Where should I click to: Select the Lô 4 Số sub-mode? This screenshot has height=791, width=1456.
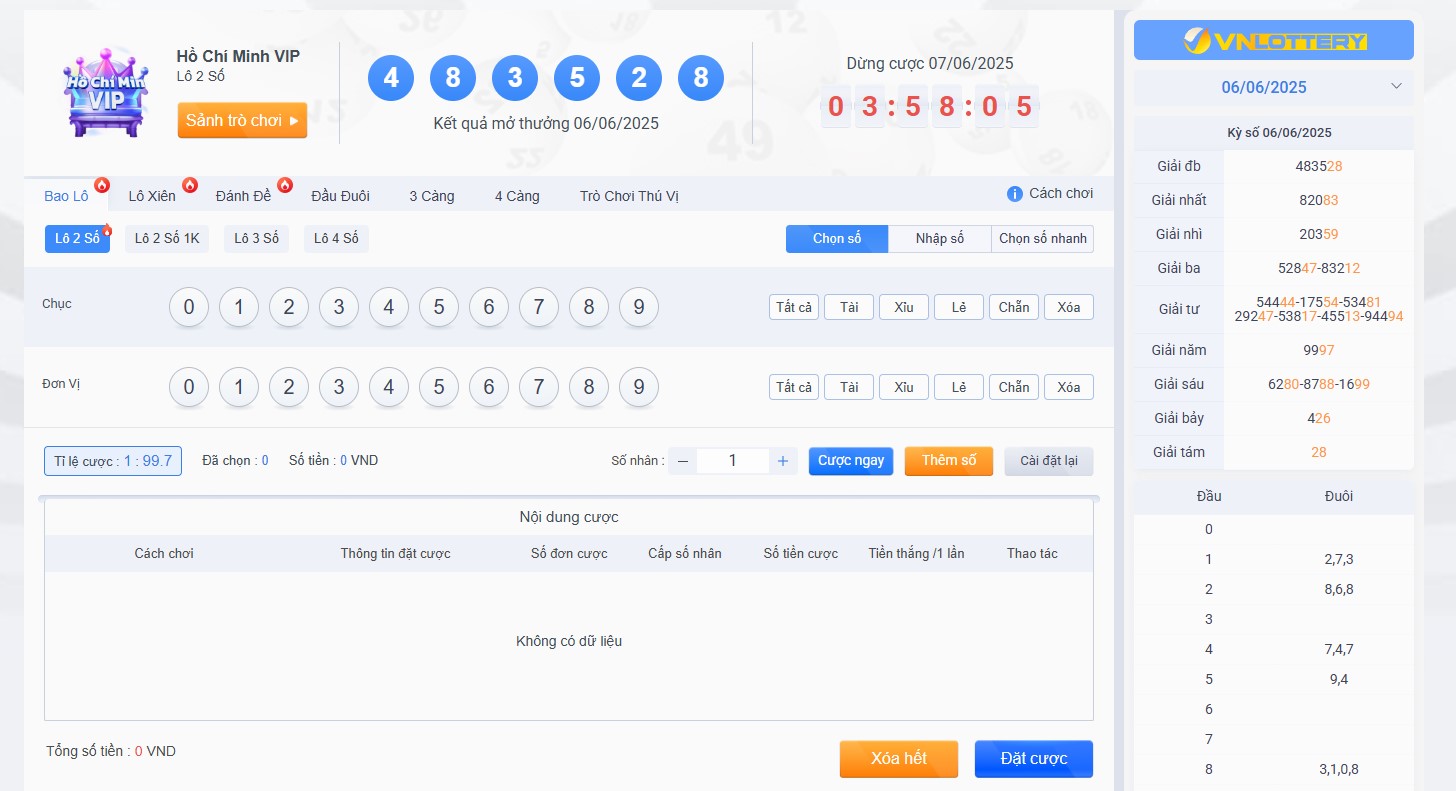point(336,239)
